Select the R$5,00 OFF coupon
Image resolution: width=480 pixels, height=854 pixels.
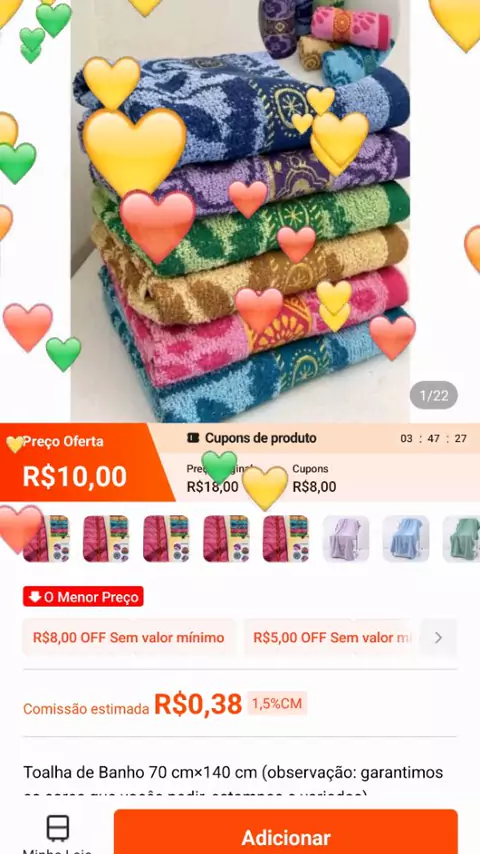point(332,637)
